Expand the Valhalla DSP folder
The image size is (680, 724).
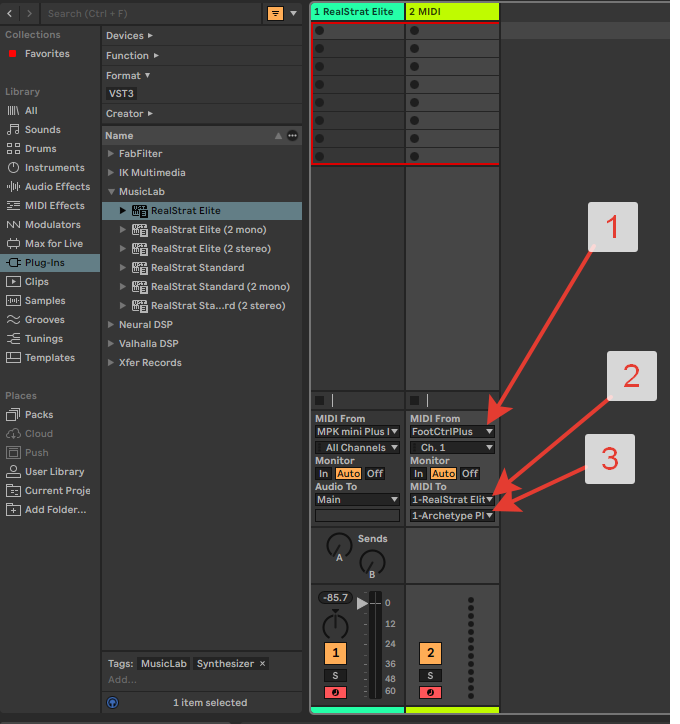[x=111, y=344]
